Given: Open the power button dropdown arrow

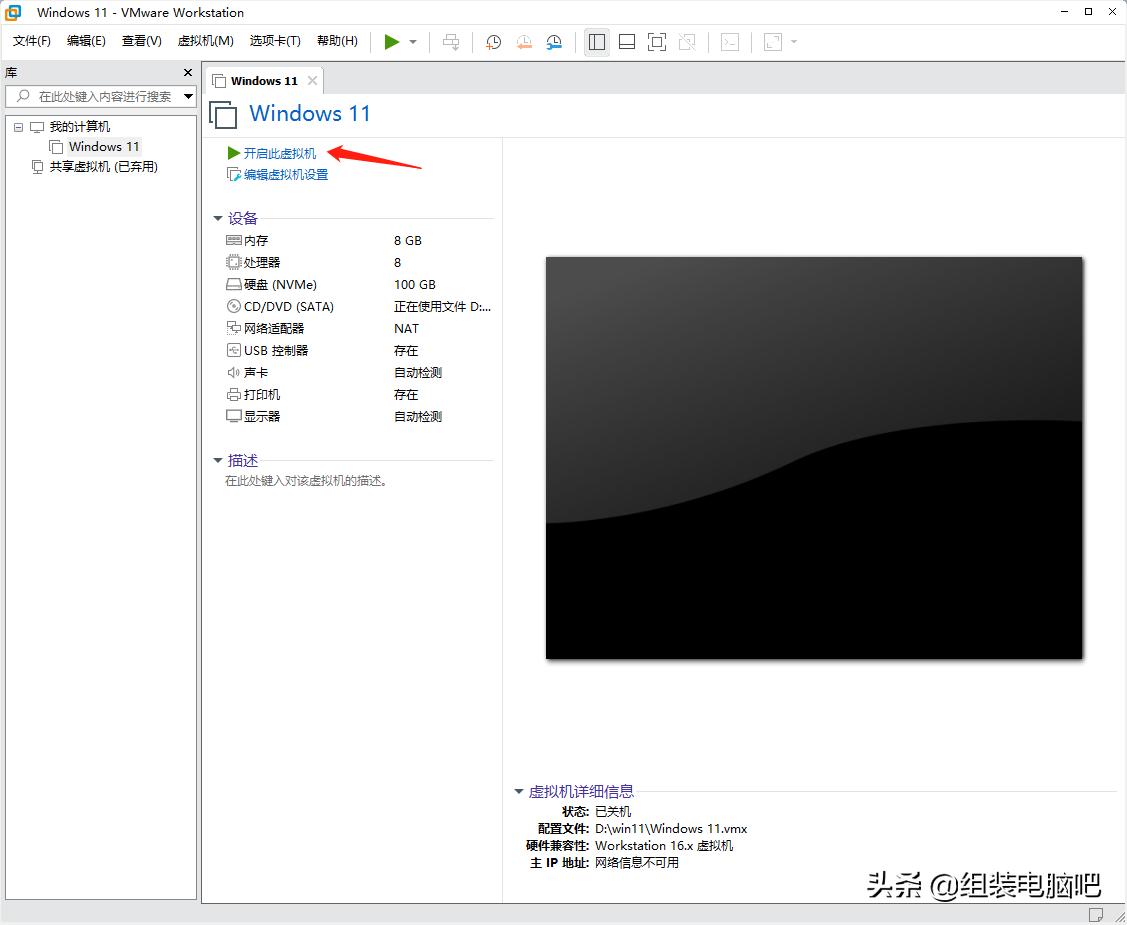Looking at the screenshot, I should [410, 41].
